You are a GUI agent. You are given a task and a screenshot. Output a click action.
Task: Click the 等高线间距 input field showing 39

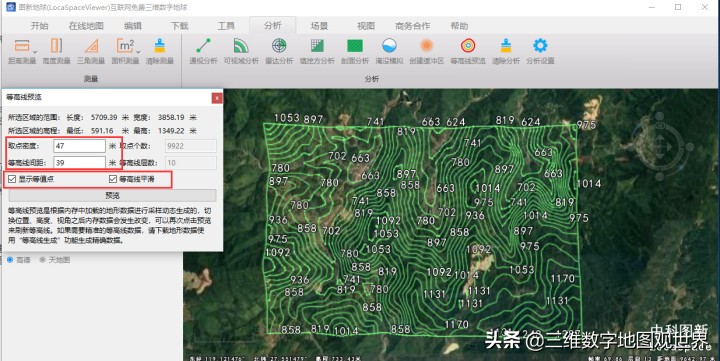(x=79, y=163)
